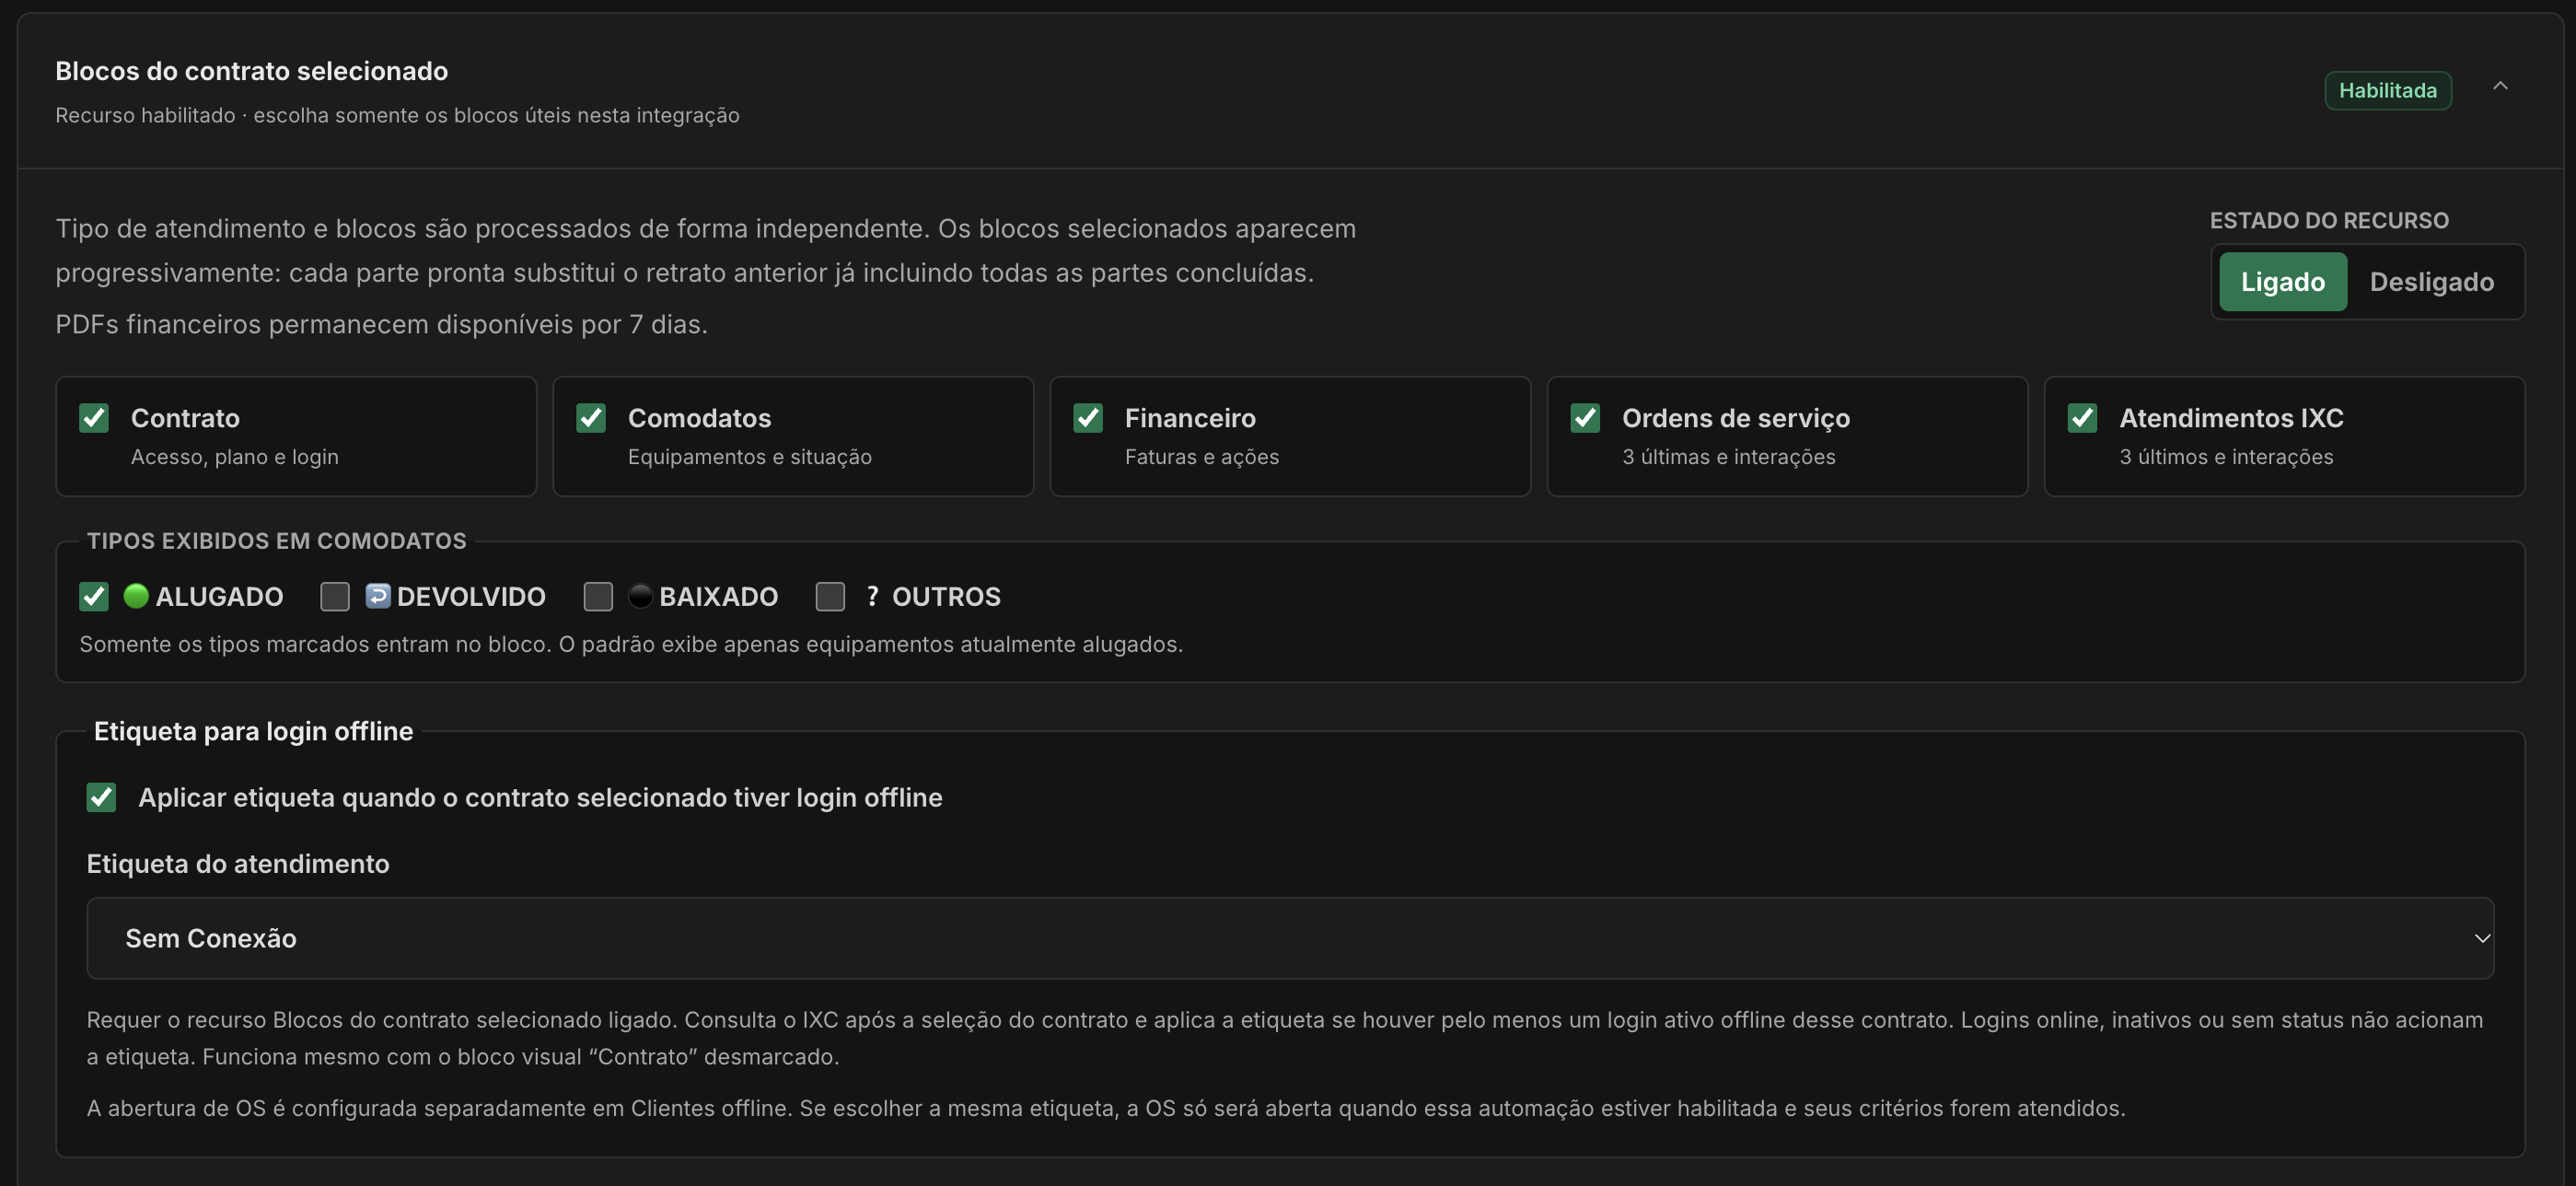
Task: Collapse the Blocos do contrato selecionado section
Action: [2500, 87]
